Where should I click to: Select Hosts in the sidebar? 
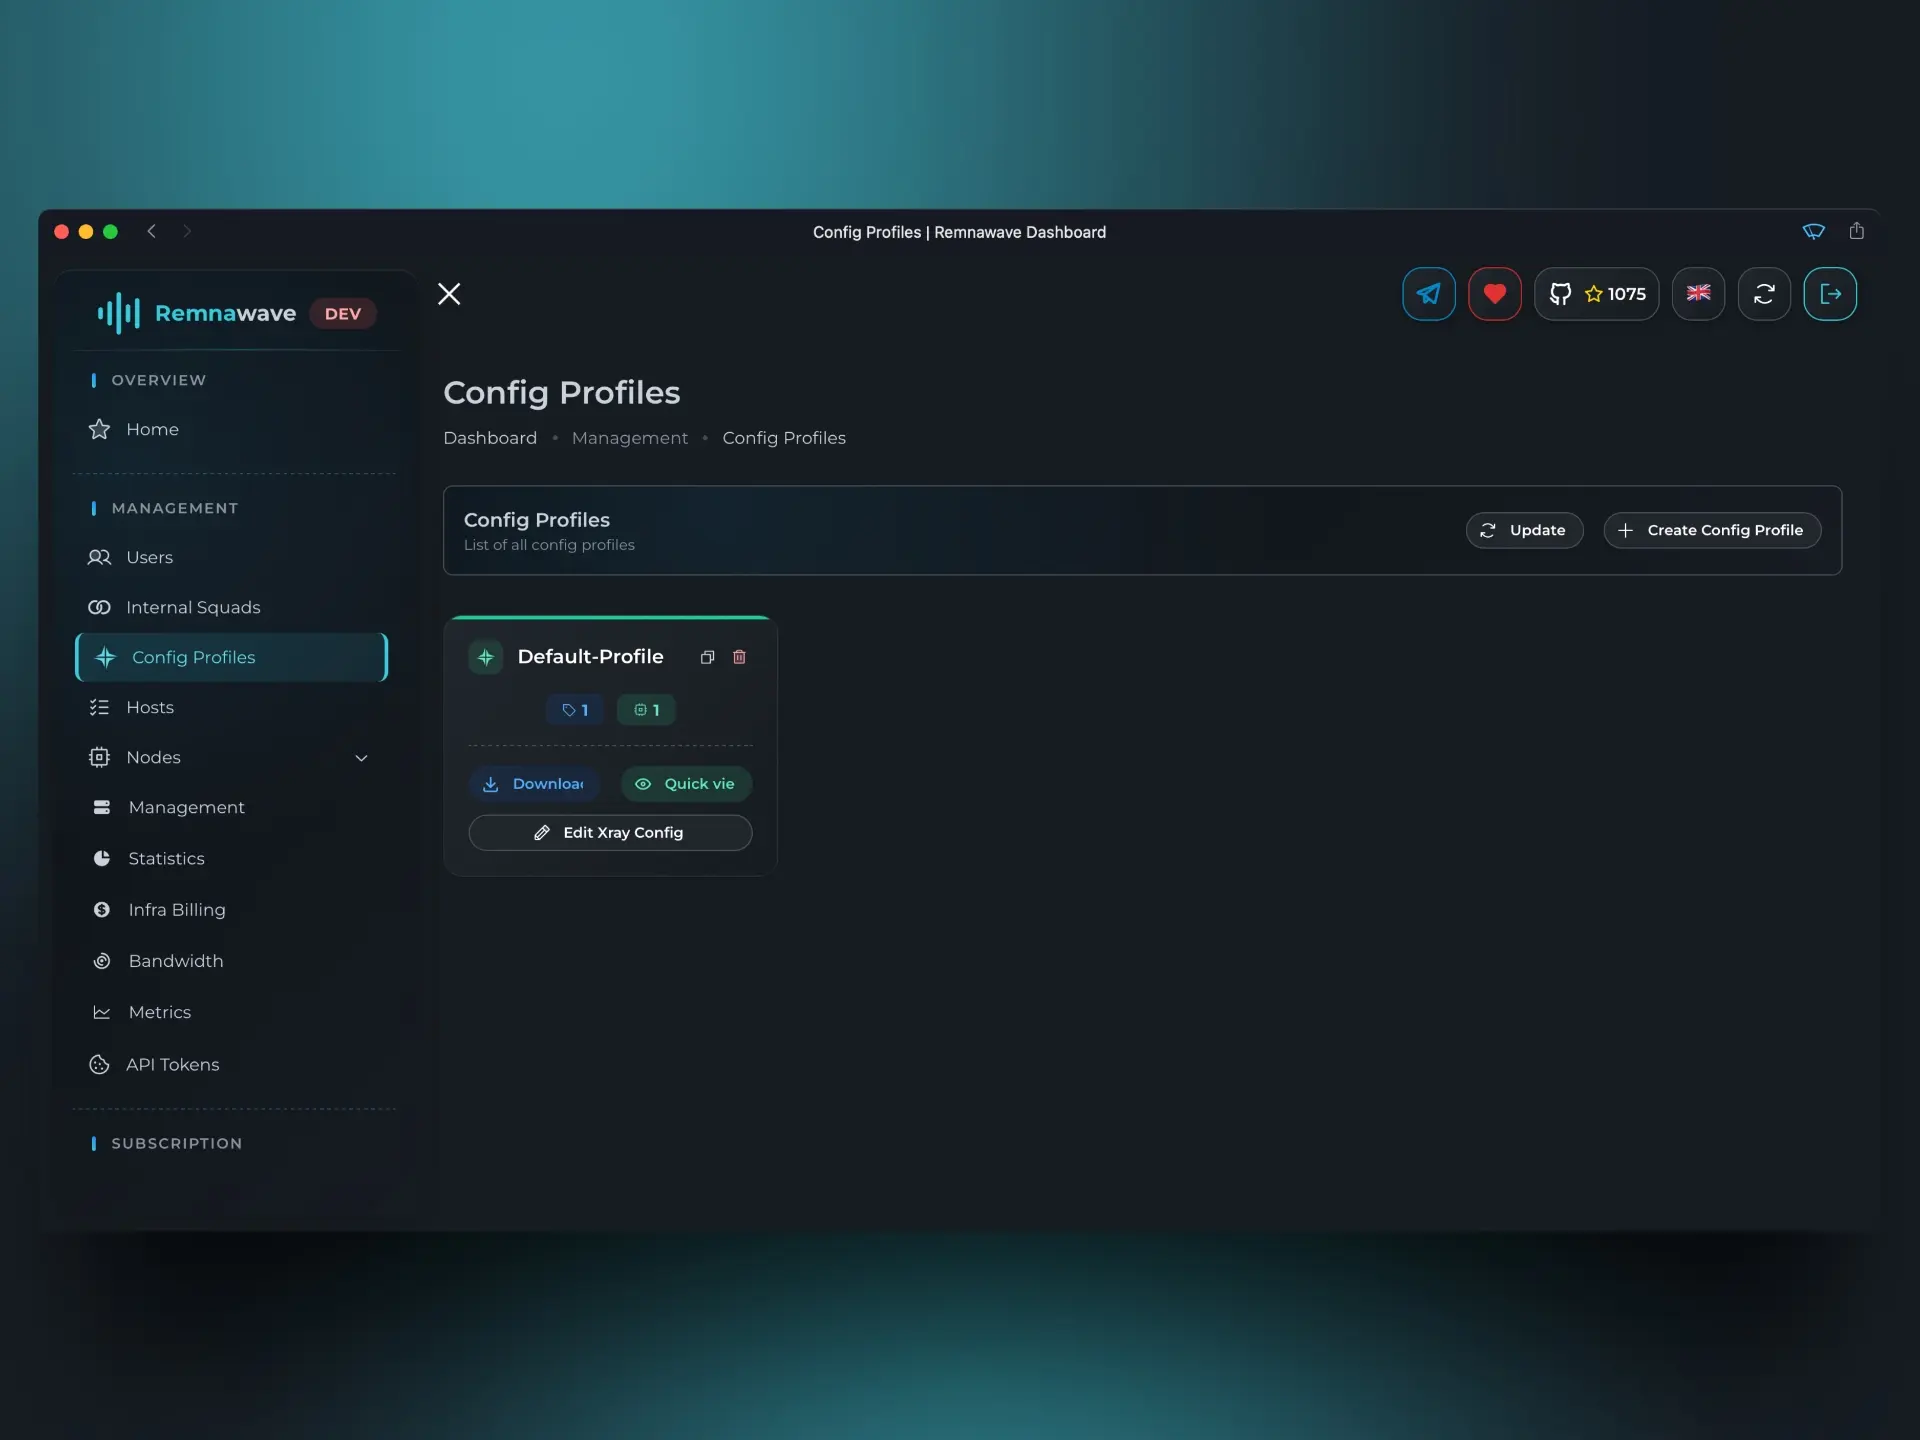point(150,707)
